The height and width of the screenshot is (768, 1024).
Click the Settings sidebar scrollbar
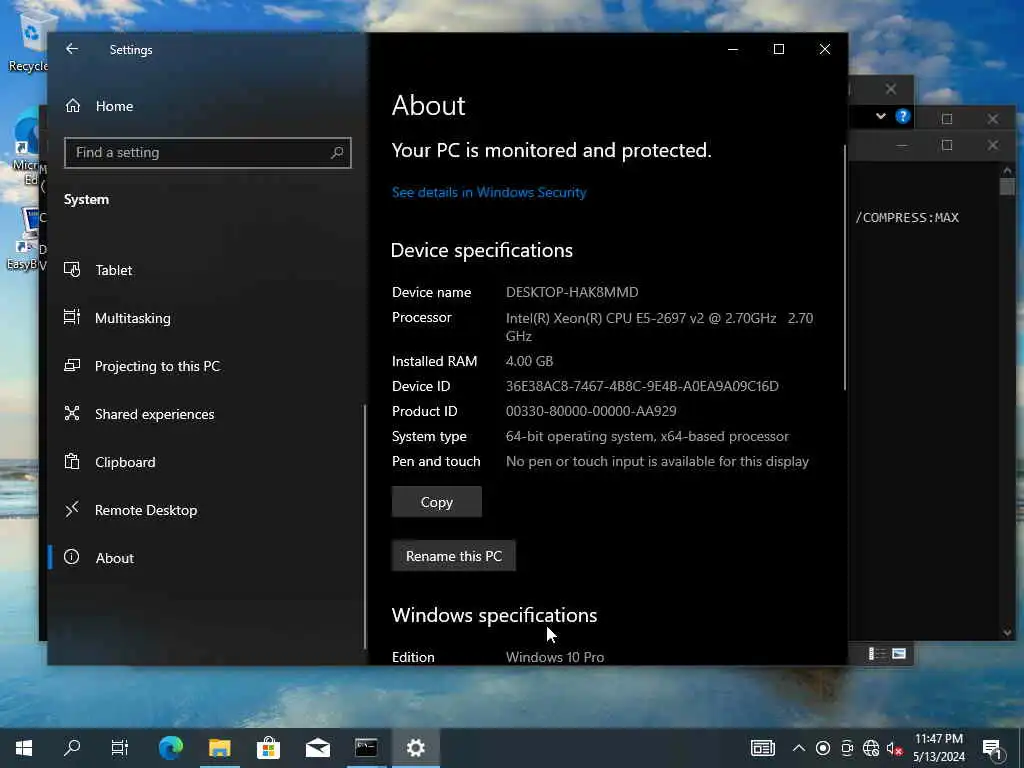point(364,526)
